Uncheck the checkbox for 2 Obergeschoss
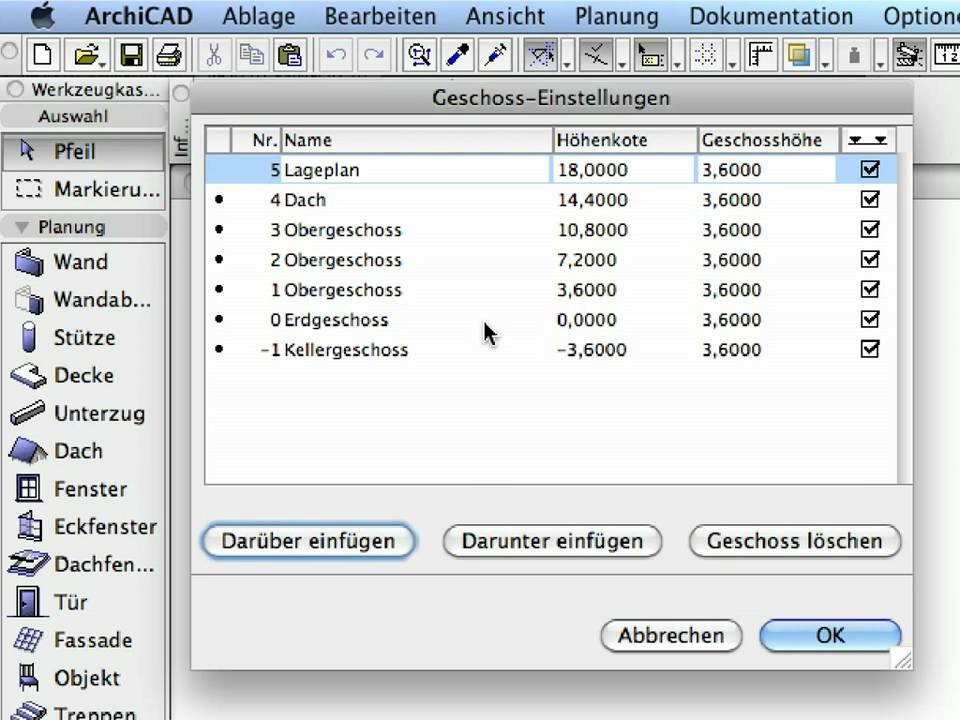Screen dimensions: 960x720 click(870, 259)
